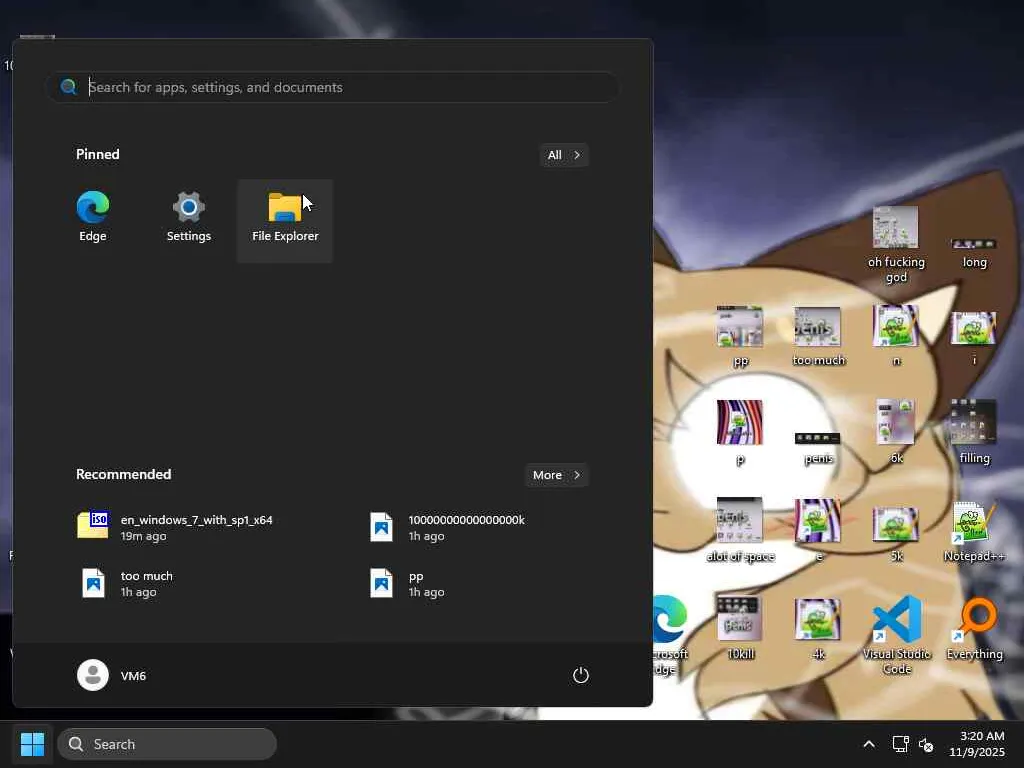1024x768 pixels.
Task: Open VM6 user account menu
Action: (112, 675)
